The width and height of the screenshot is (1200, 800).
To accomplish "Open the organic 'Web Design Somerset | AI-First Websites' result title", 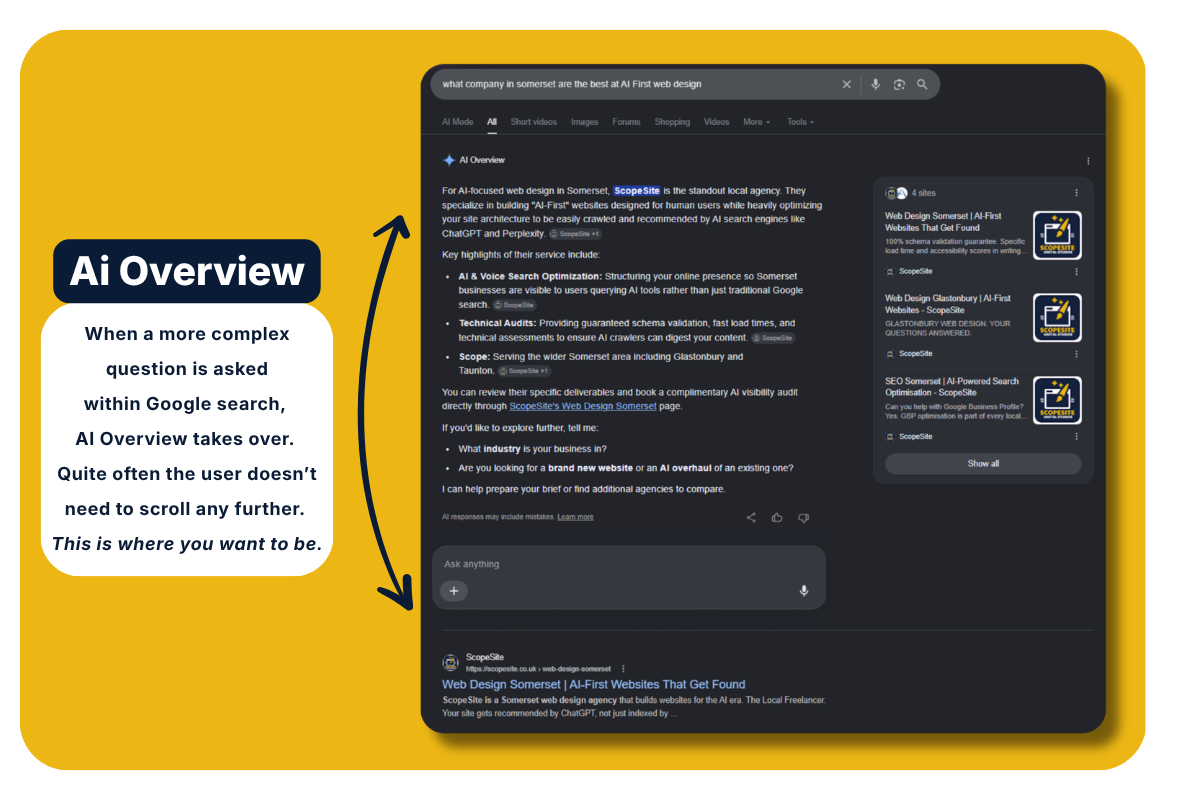I will 594,685.
